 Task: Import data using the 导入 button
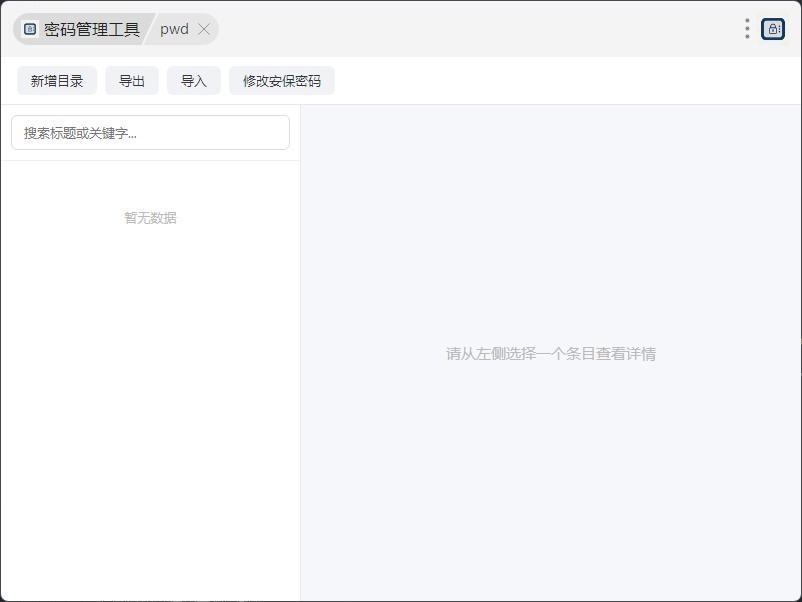[x=194, y=81]
